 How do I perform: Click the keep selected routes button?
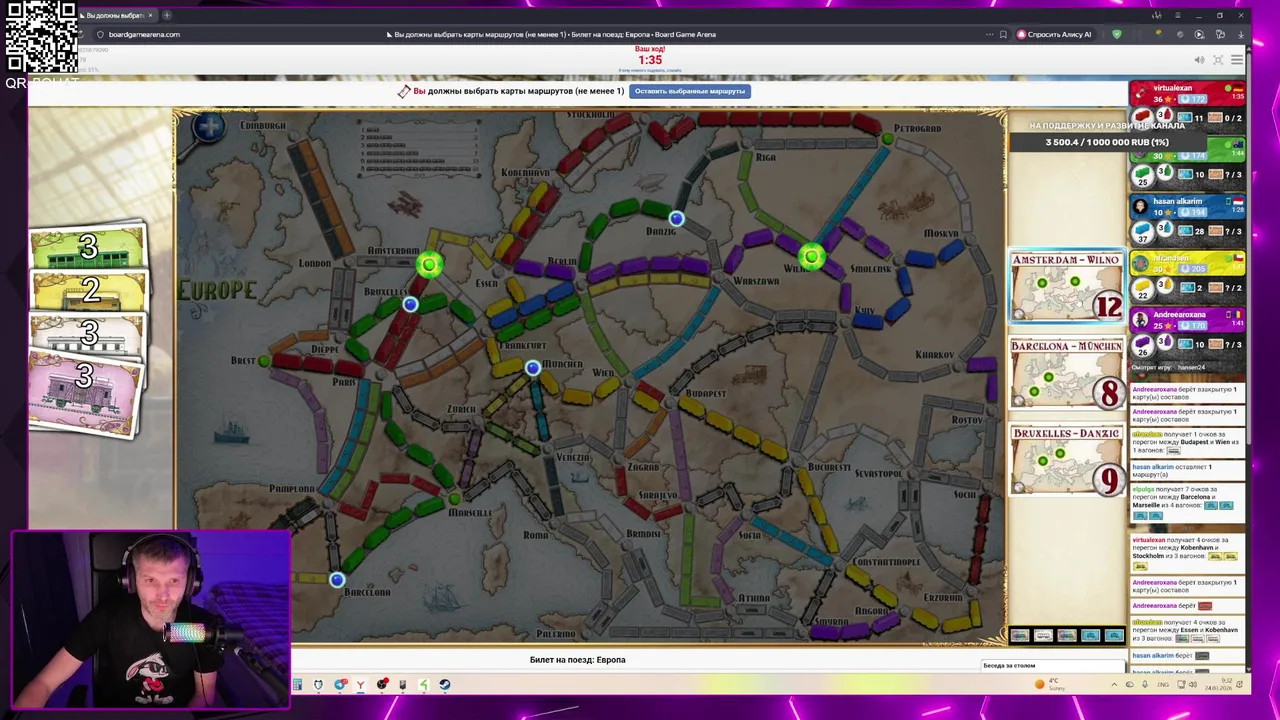690,91
